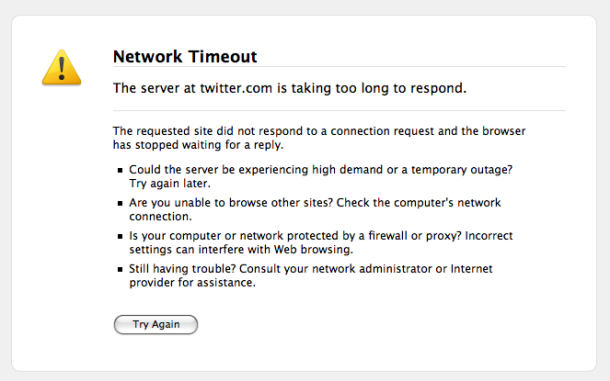The width and height of the screenshot is (610, 381).
Task: Click the 'provider for assistance.' line
Action: (192, 283)
